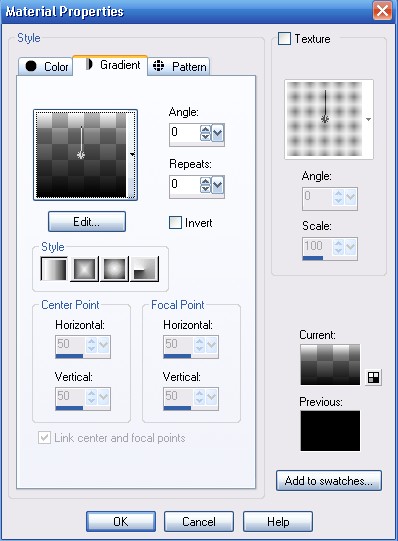Enable the Texture checkbox
Image resolution: width=398 pixels, height=541 pixels.
(284, 38)
